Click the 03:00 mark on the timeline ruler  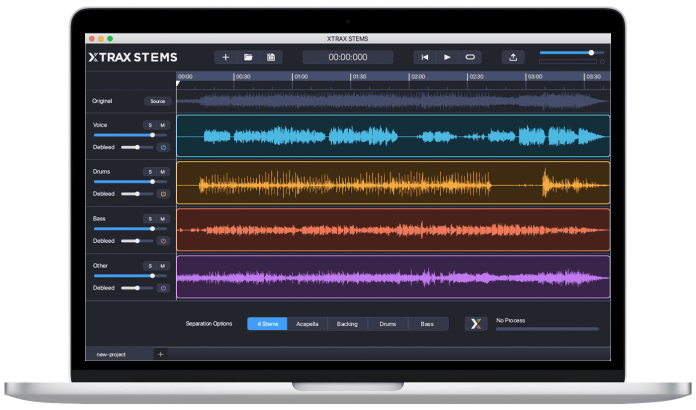click(535, 77)
